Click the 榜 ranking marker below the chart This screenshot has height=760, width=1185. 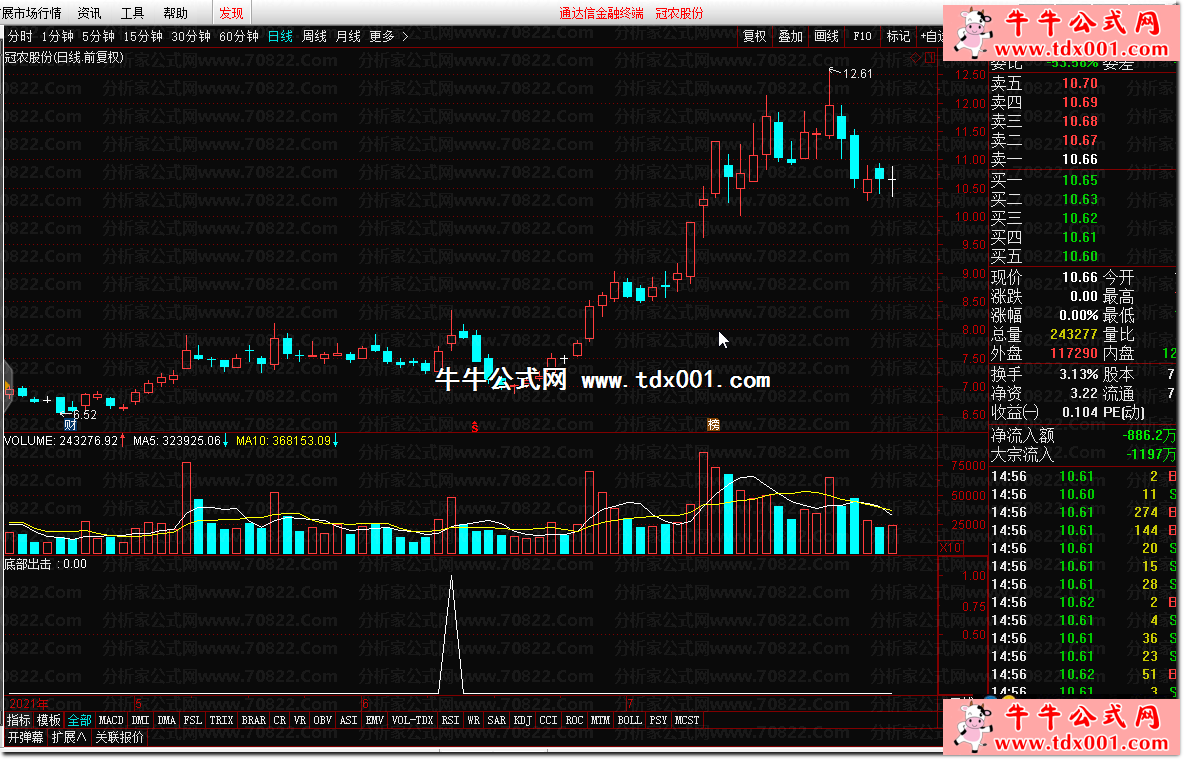tap(714, 424)
